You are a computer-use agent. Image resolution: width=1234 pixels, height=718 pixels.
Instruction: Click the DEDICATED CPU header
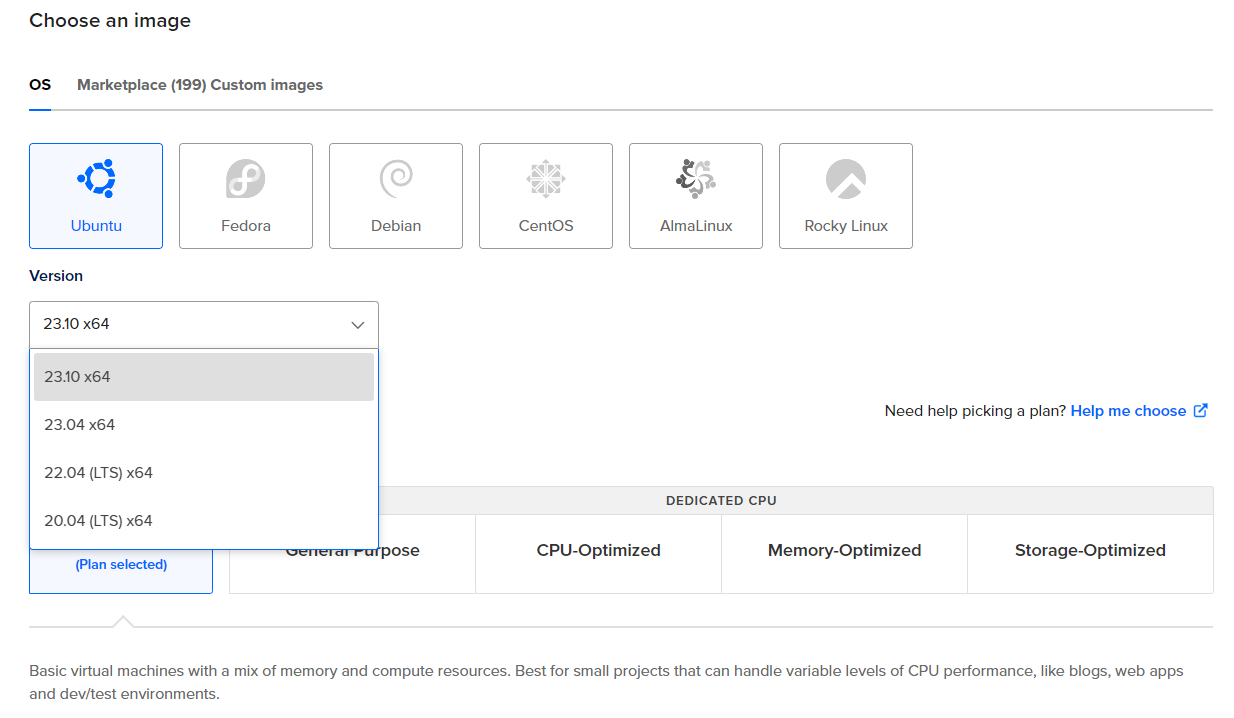pos(721,501)
